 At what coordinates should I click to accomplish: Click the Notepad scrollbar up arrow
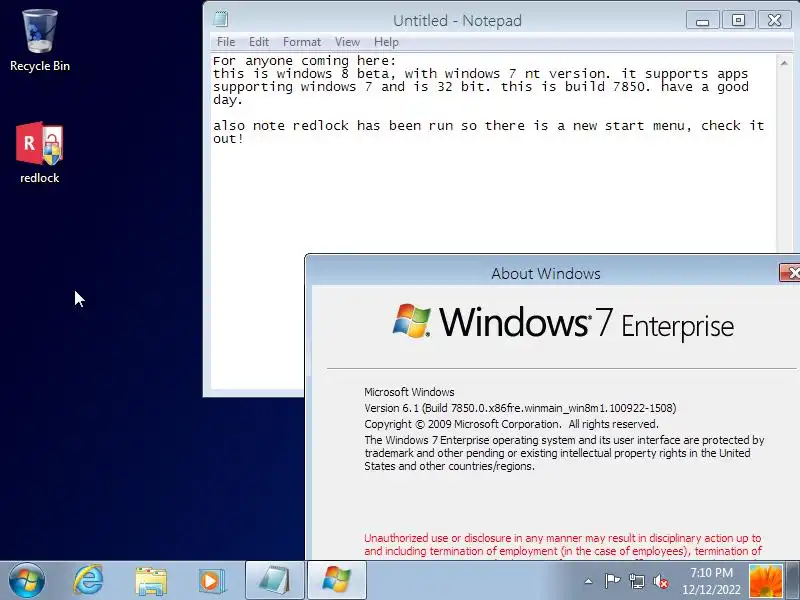point(784,63)
